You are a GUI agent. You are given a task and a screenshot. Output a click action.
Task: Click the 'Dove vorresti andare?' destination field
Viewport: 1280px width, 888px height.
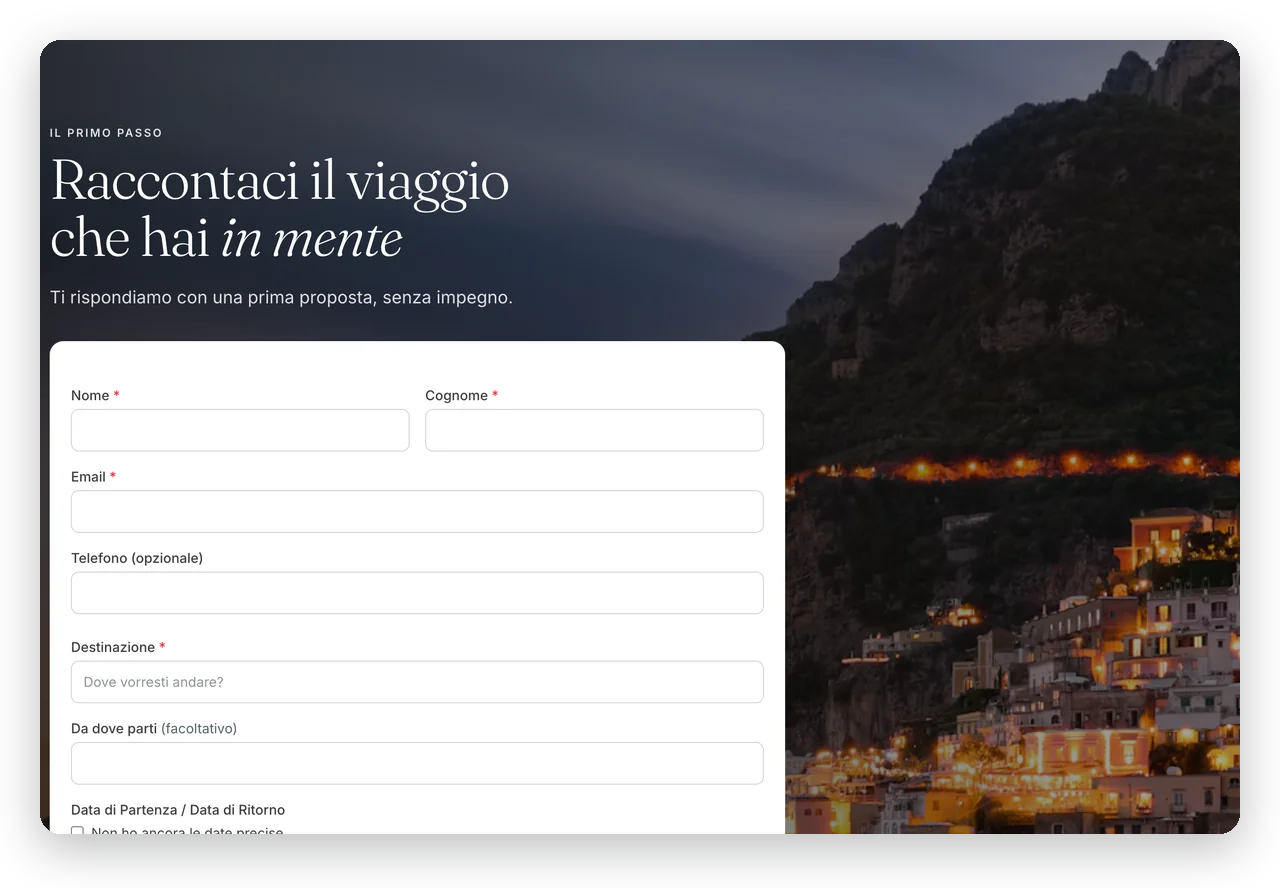417,682
